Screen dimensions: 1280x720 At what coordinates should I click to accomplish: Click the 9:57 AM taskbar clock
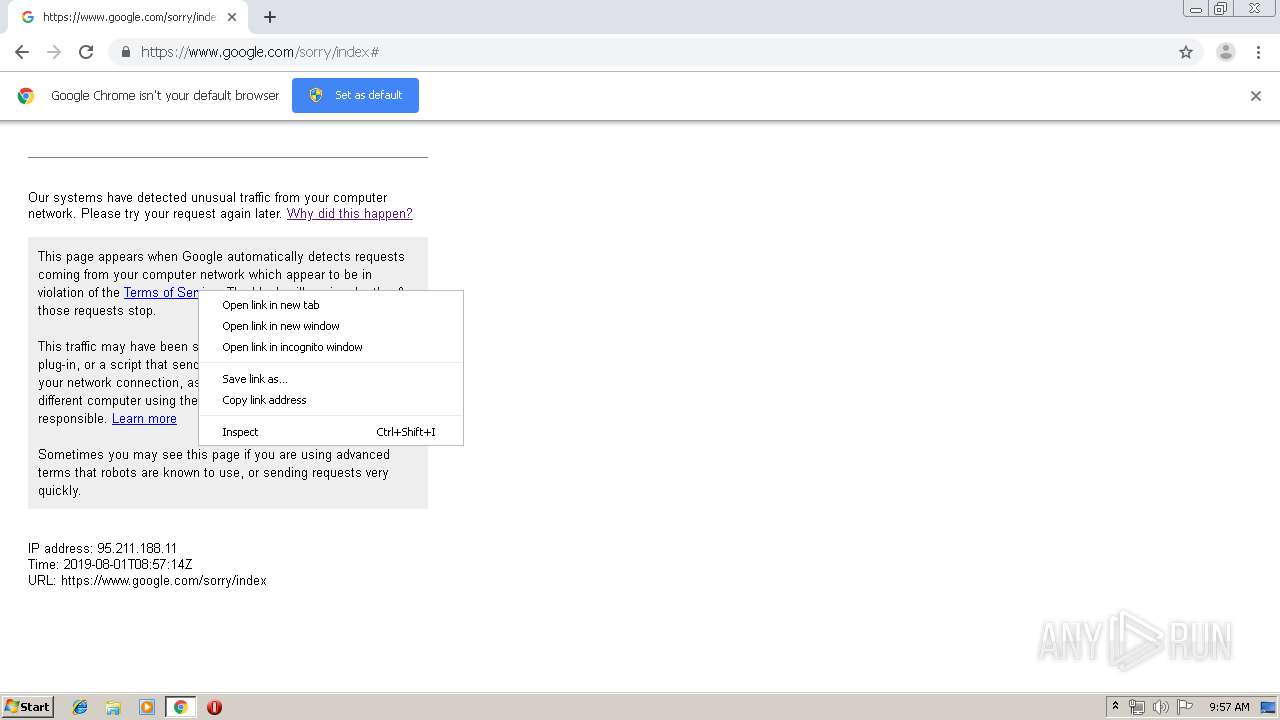coord(1229,707)
